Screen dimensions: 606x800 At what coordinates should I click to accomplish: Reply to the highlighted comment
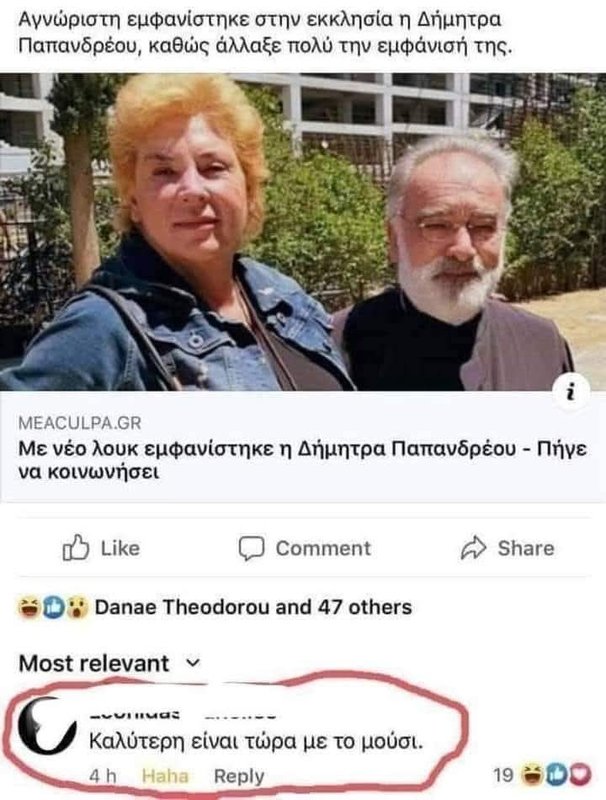(239, 776)
